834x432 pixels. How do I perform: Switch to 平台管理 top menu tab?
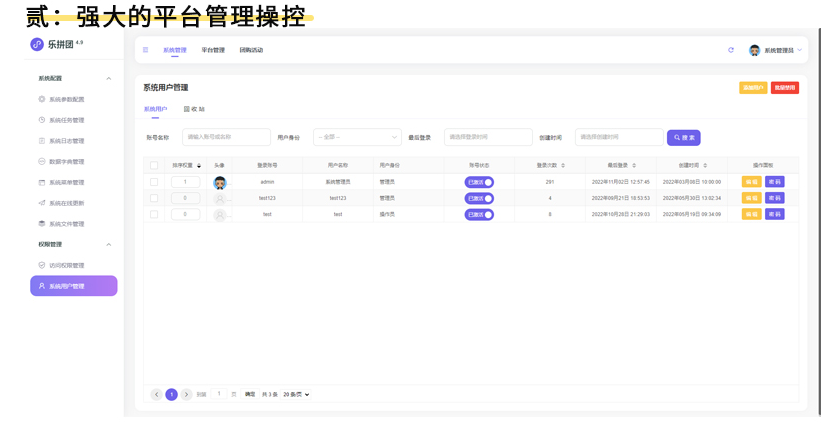(x=213, y=50)
